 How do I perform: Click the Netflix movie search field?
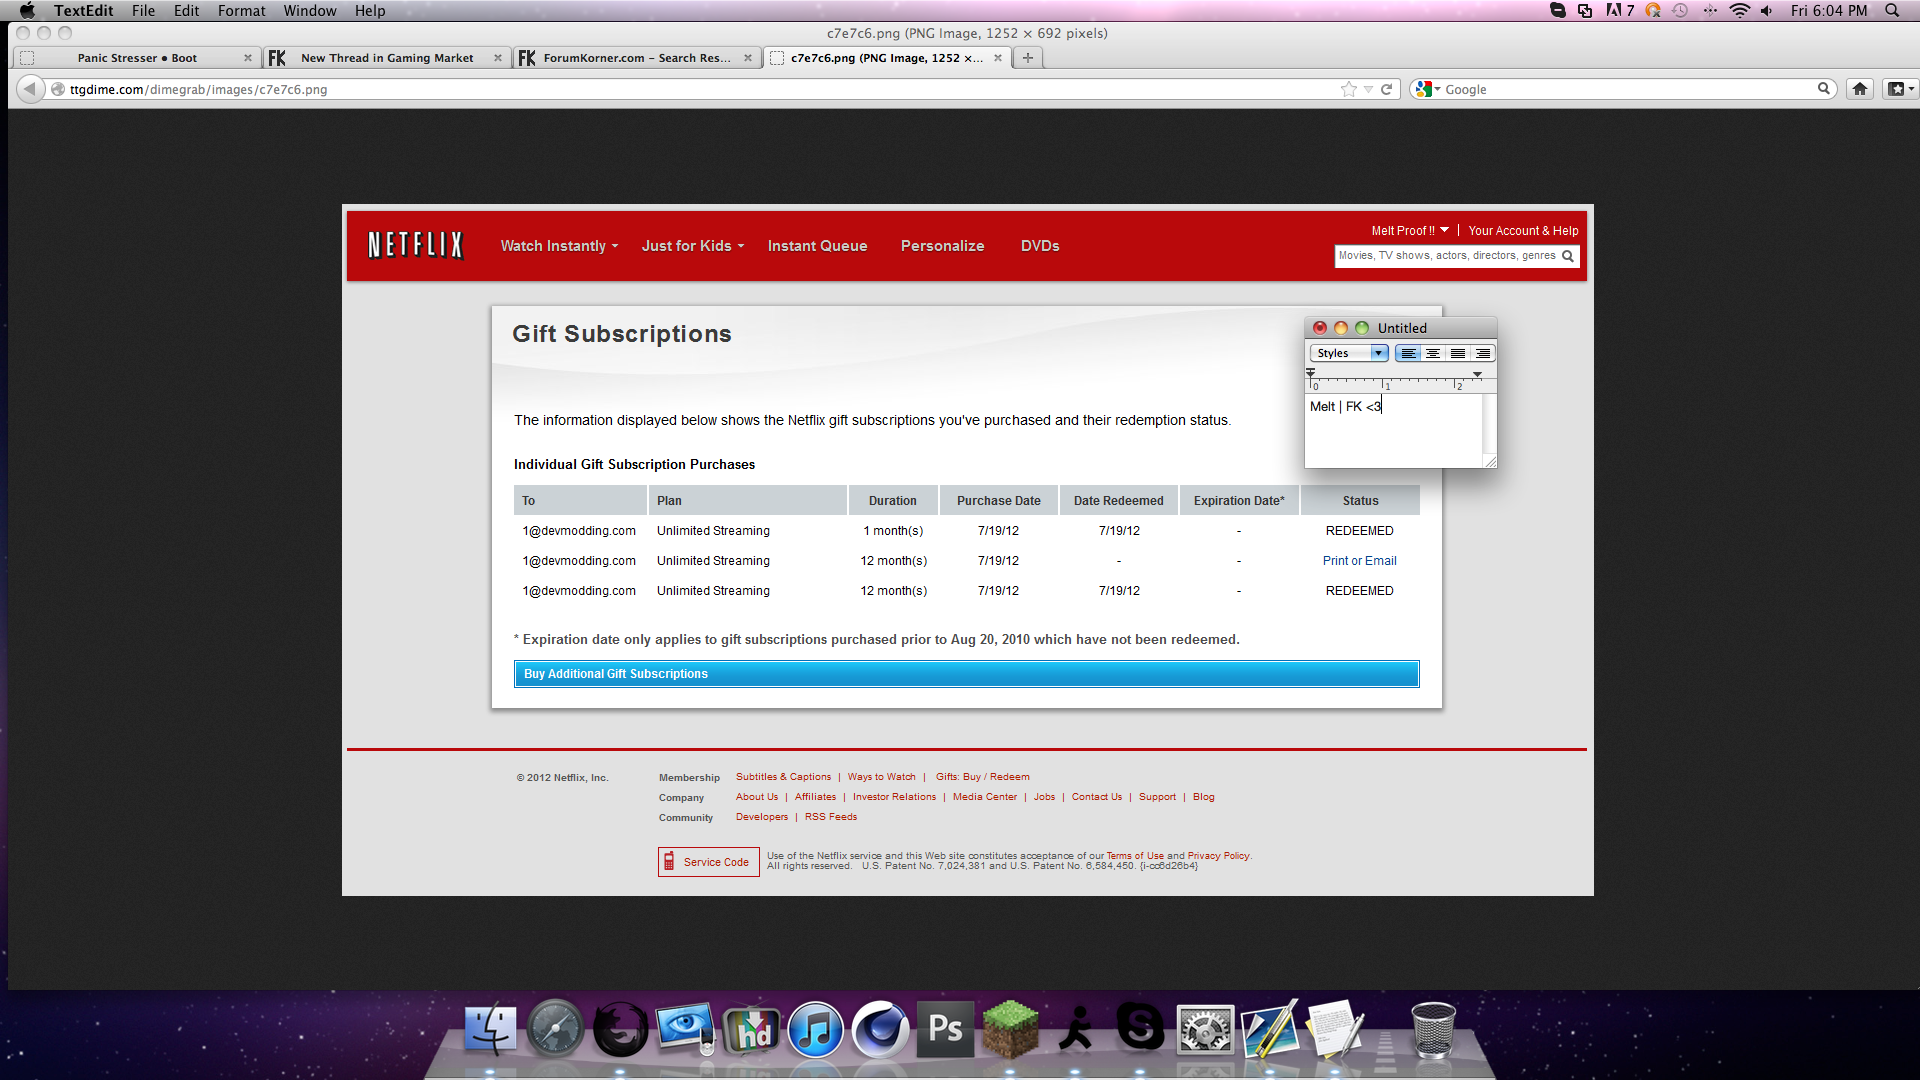tap(1447, 256)
